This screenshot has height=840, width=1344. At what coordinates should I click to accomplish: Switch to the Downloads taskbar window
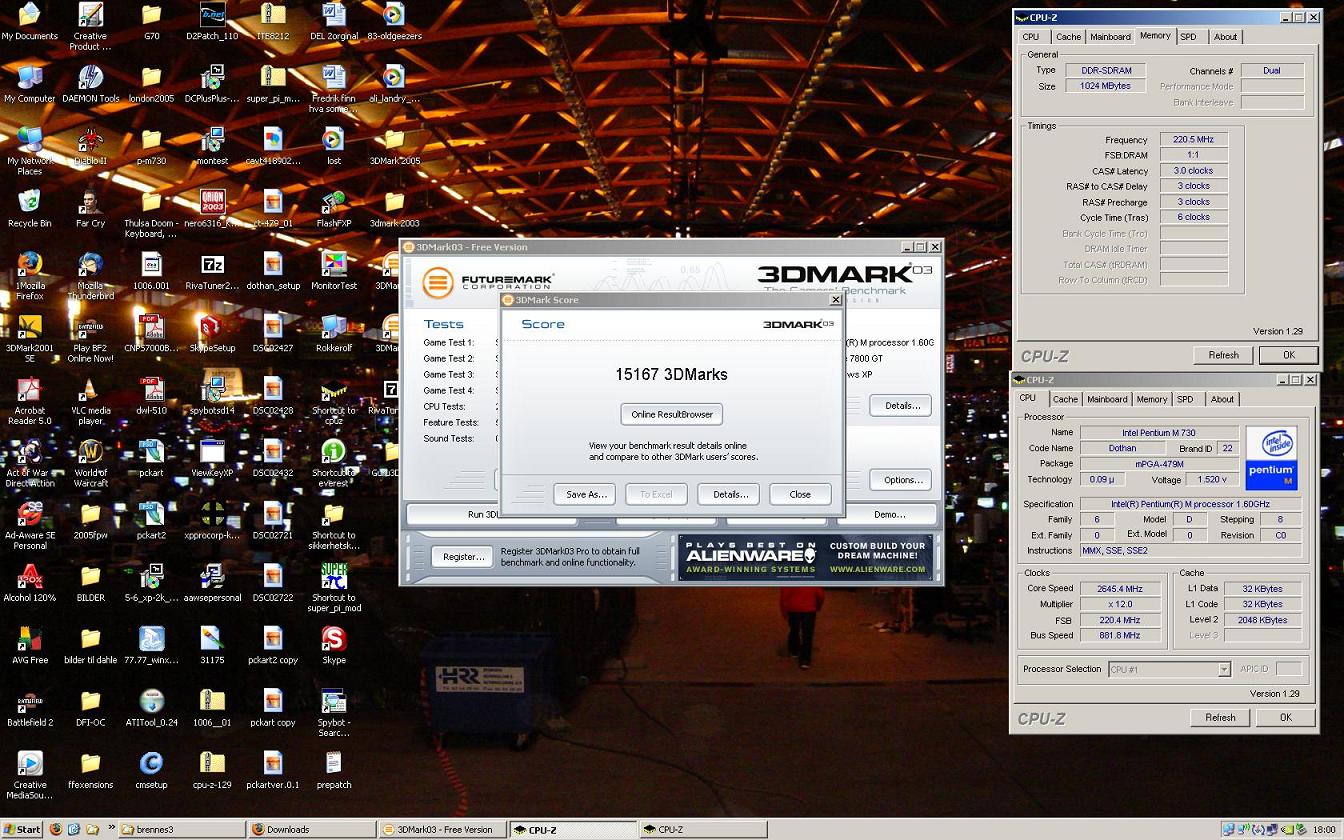311,829
